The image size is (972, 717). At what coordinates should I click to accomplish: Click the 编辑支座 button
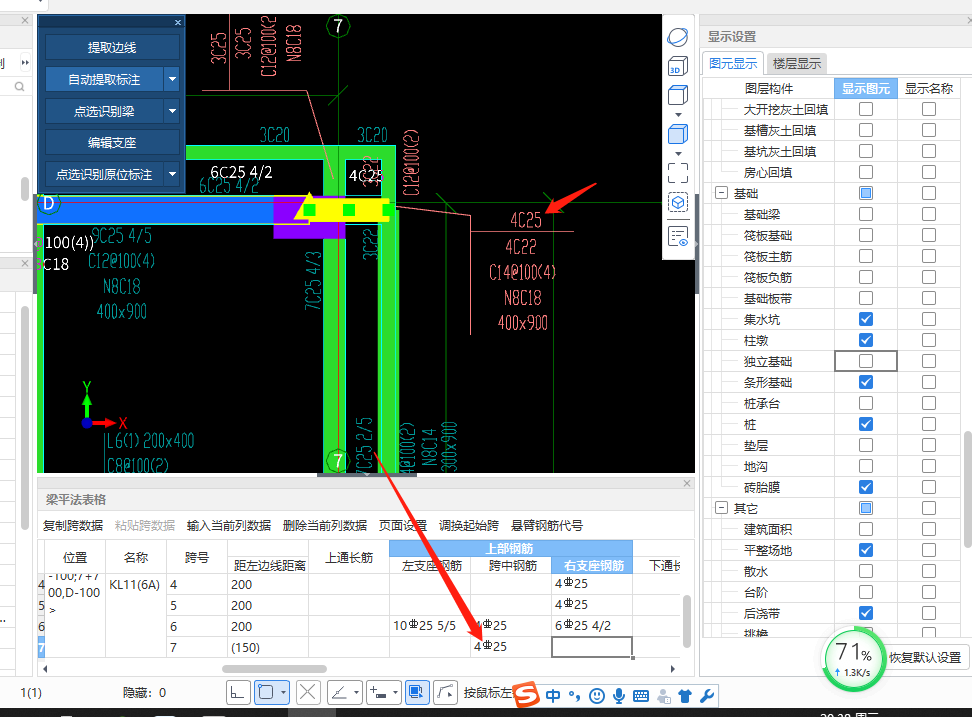[112, 143]
